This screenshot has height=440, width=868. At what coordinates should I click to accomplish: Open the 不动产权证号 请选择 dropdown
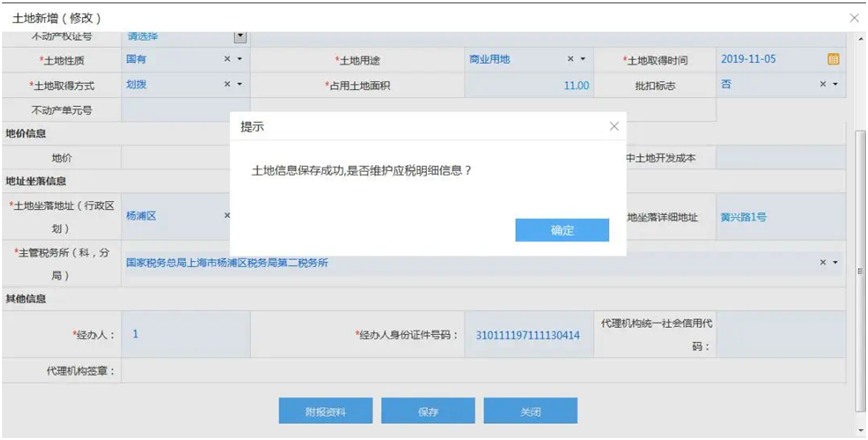coord(240,37)
